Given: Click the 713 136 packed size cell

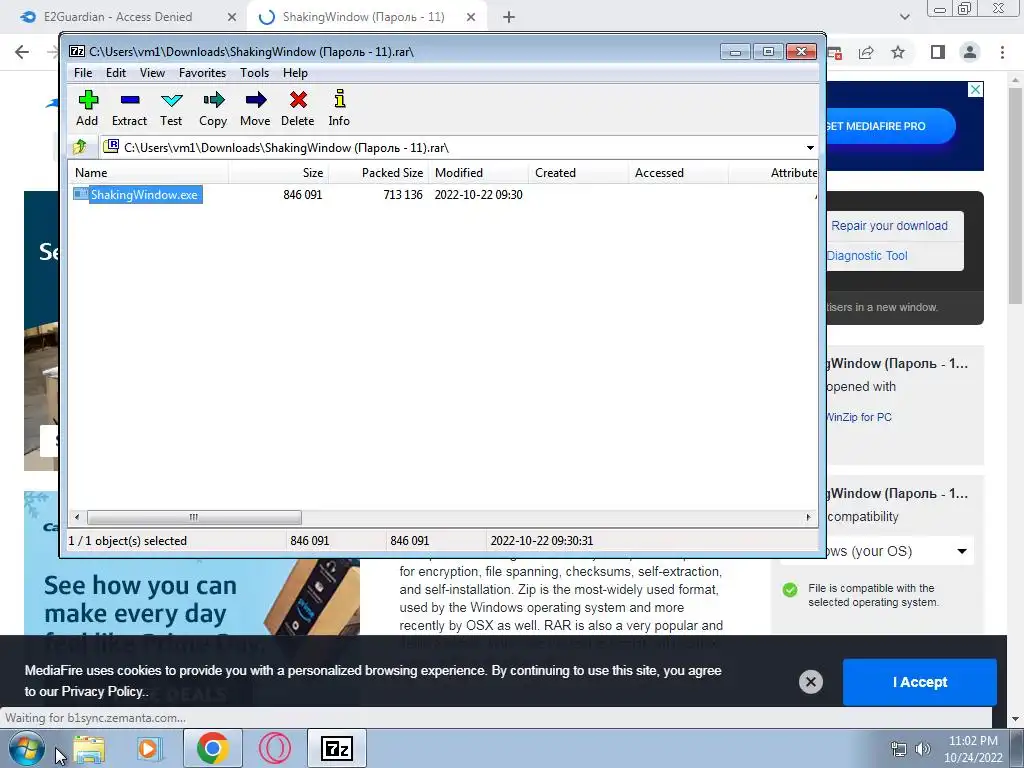Looking at the screenshot, I should tap(403, 195).
